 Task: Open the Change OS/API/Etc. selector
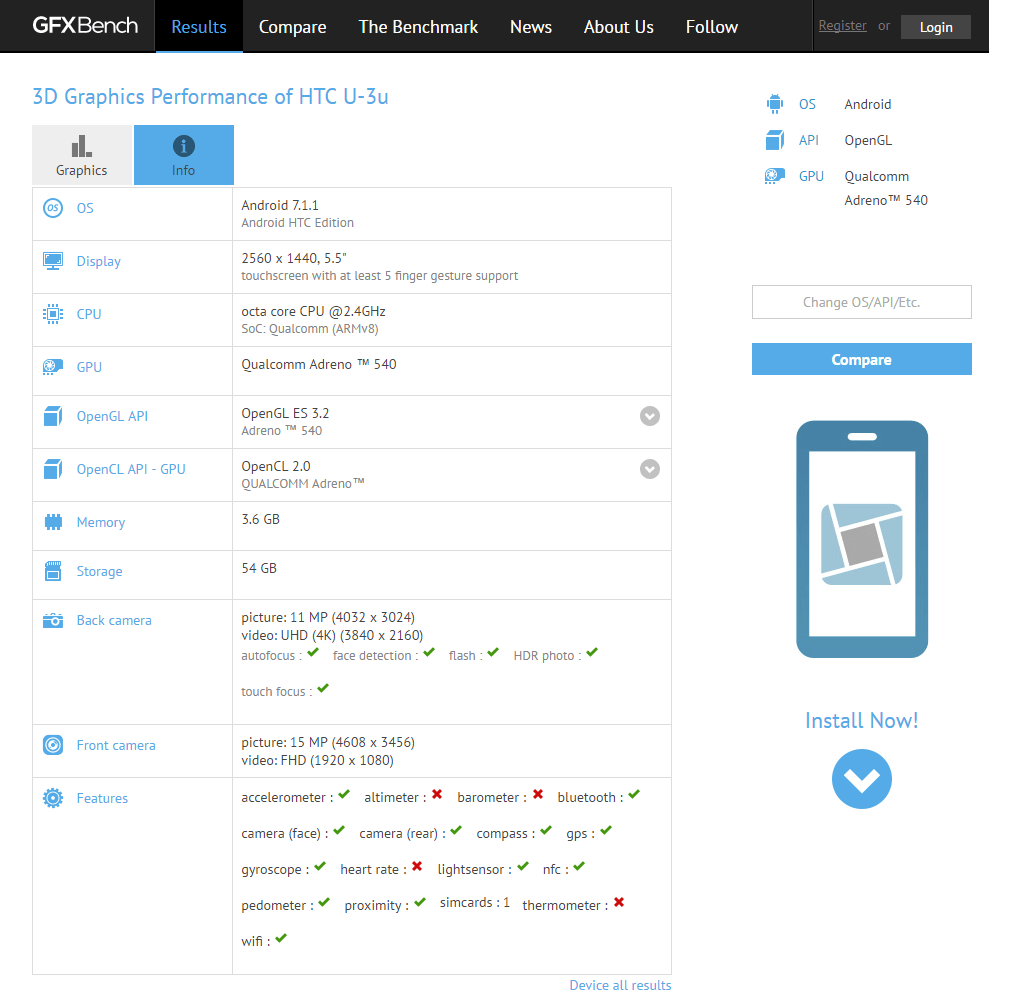click(862, 302)
